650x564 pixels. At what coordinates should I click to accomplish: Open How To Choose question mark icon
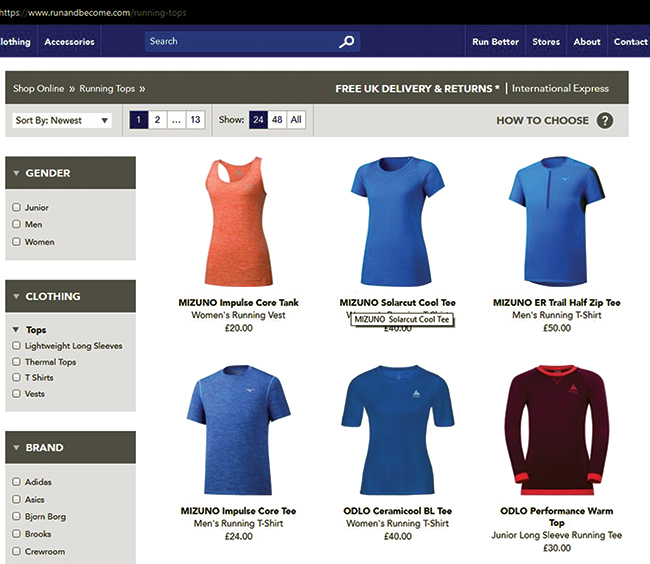[605, 121]
